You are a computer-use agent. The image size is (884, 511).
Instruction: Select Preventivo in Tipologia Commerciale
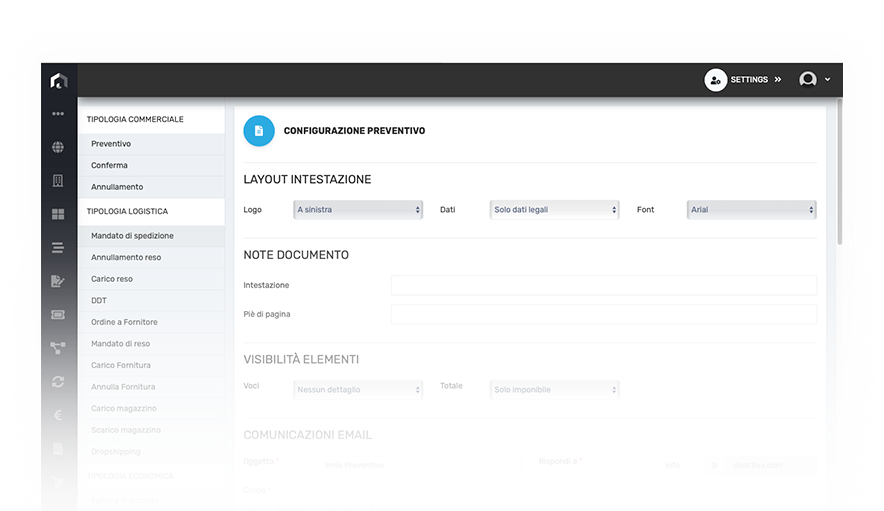[x=151, y=144]
